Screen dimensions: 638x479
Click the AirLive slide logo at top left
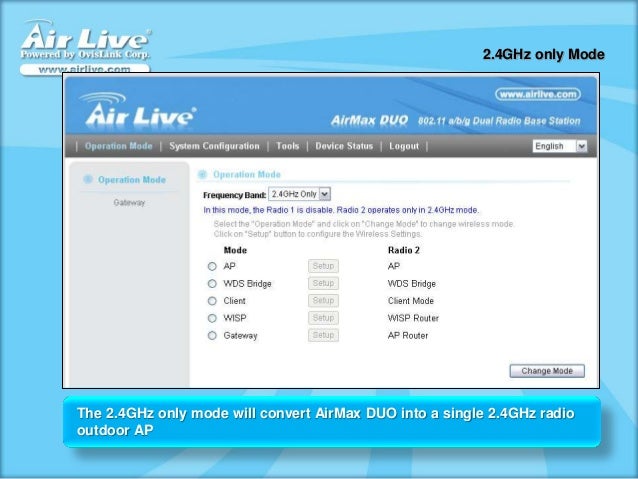(85, 46)
